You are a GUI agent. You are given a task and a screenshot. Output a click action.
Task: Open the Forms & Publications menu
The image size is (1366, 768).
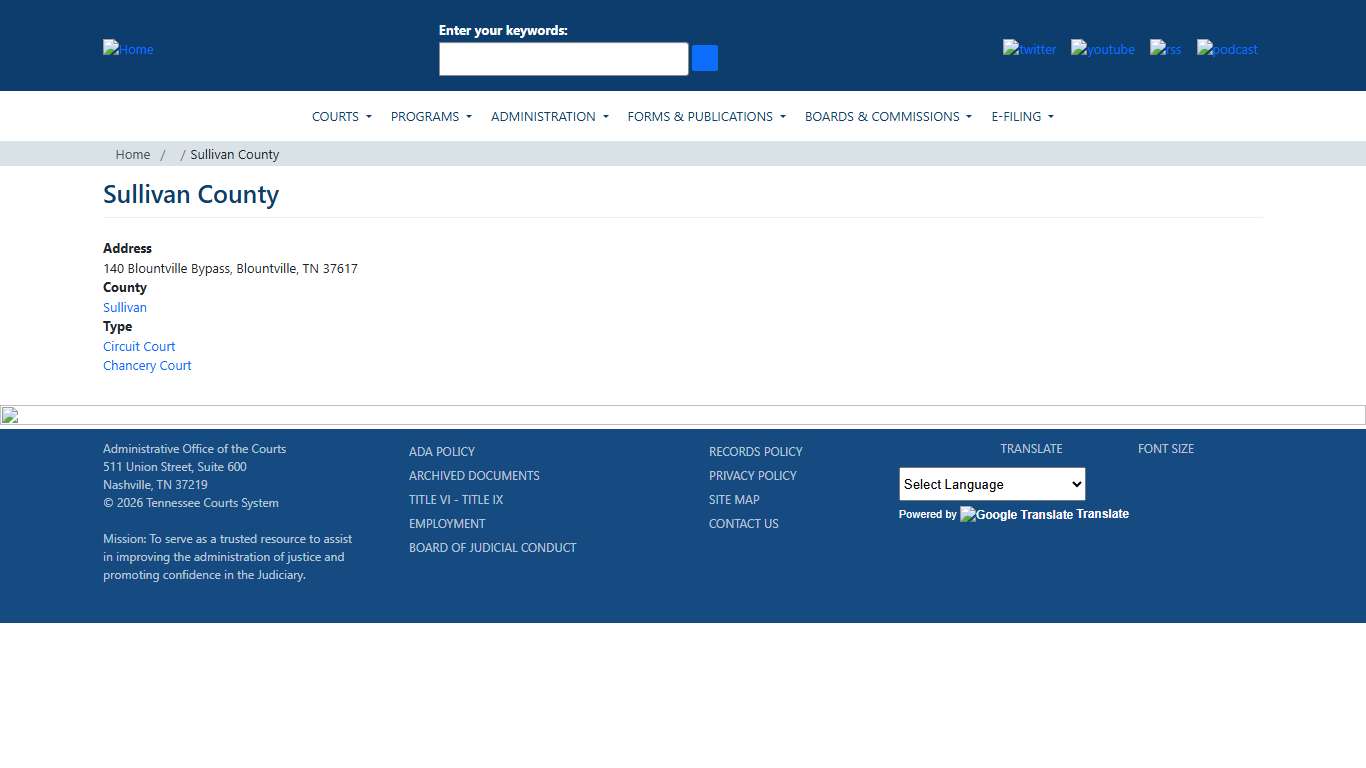(x=706, y=117)
